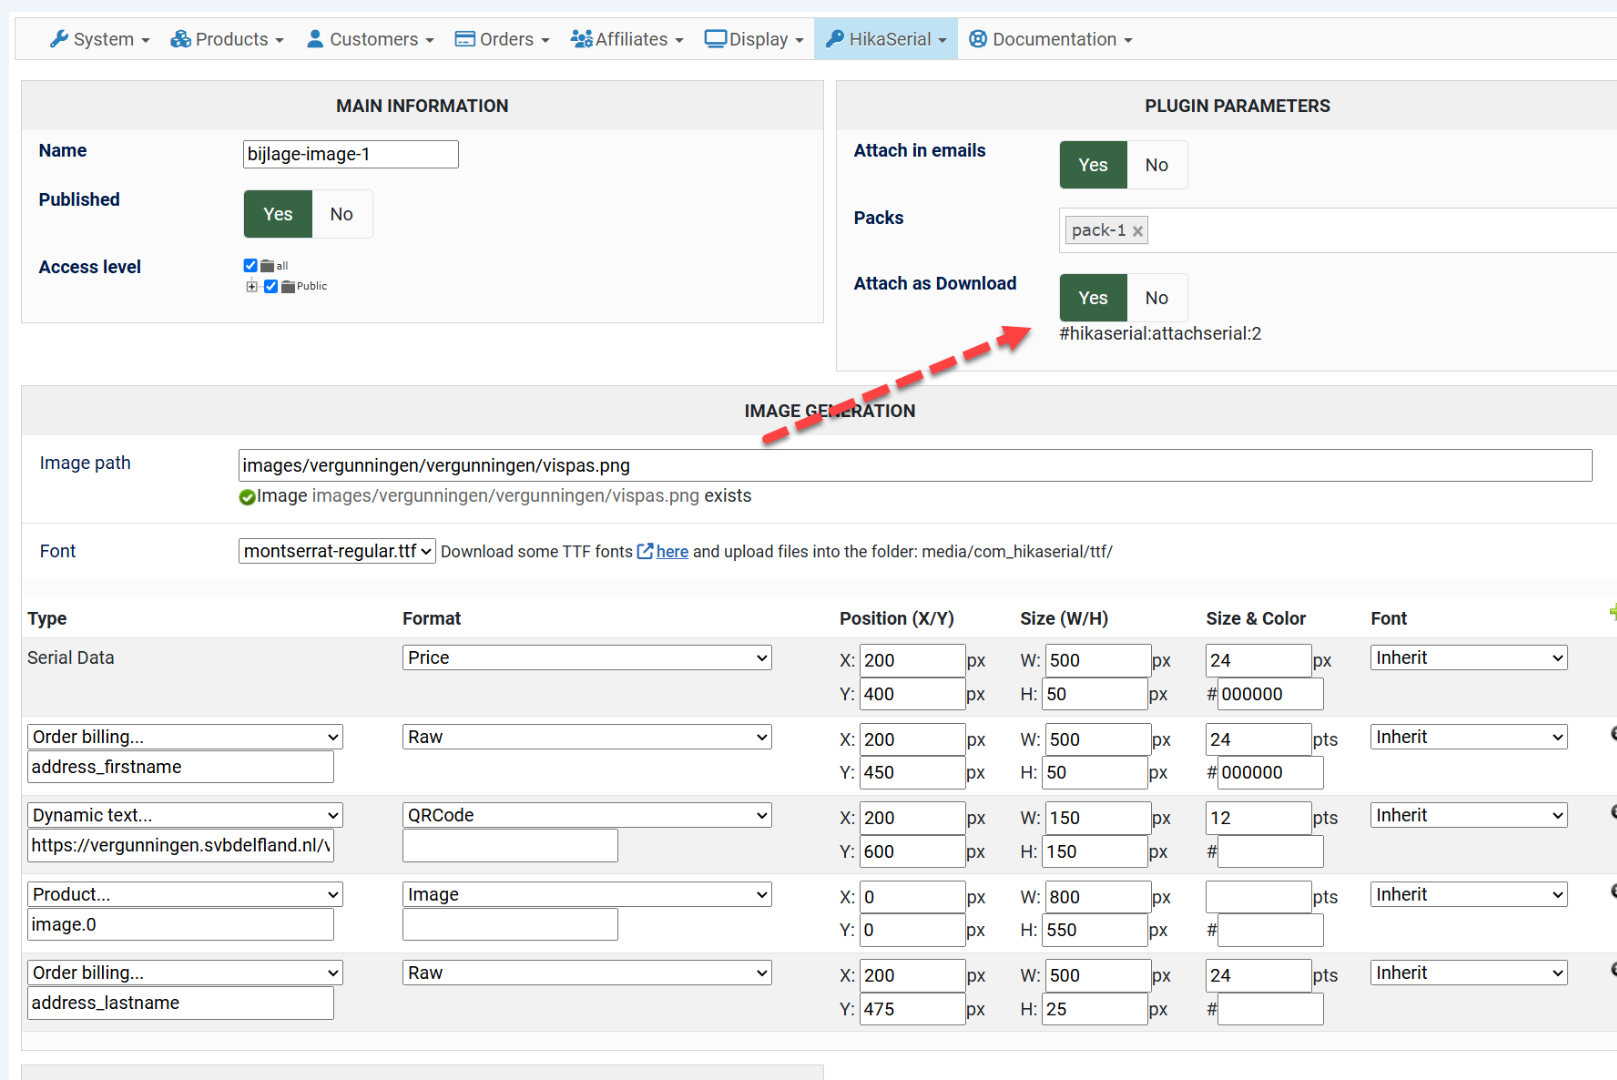The height and width of the screenshot is (1080, 1617).
Task: Click the 'here' TTF fonts link
Action: coord(671,552)
